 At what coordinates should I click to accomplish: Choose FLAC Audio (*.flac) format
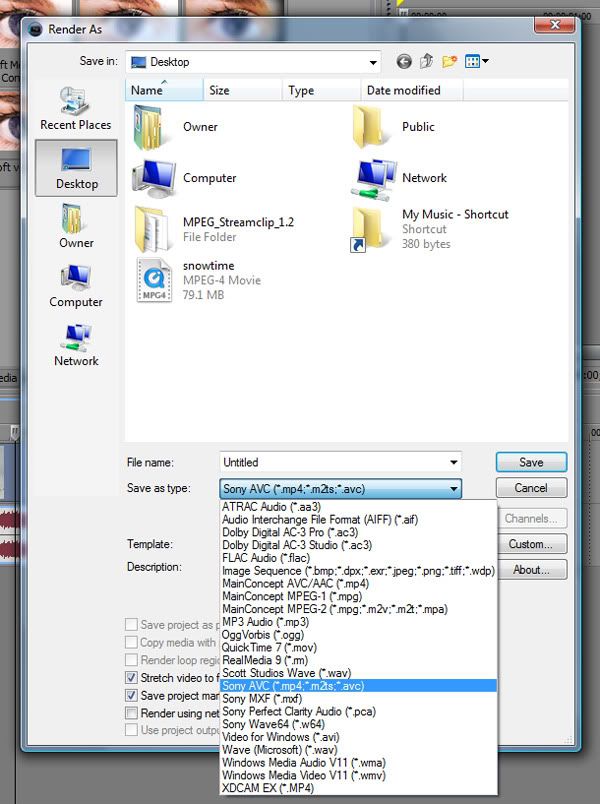[x=358, y=558]
